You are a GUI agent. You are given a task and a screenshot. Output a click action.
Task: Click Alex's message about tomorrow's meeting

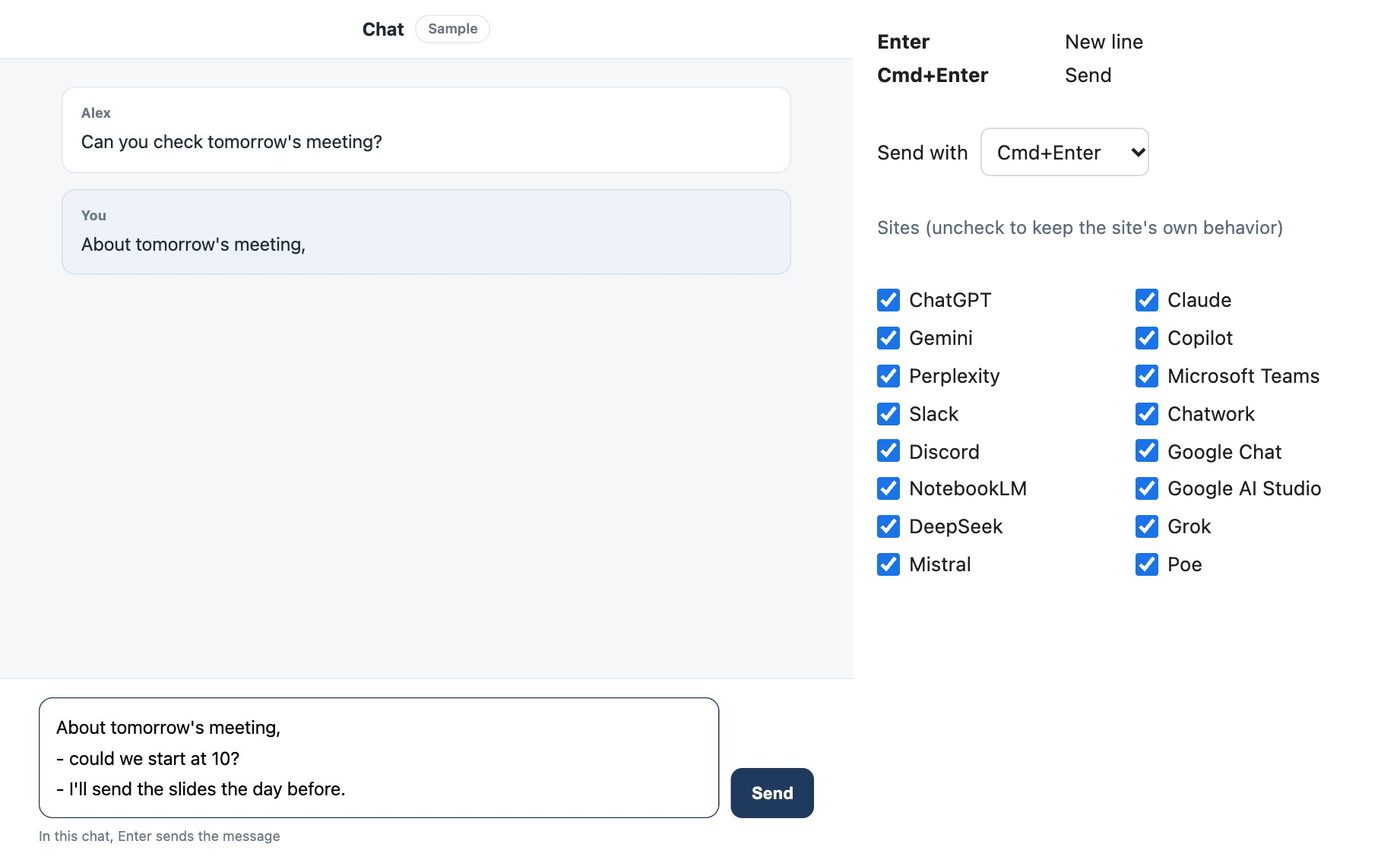coord(426,130)
